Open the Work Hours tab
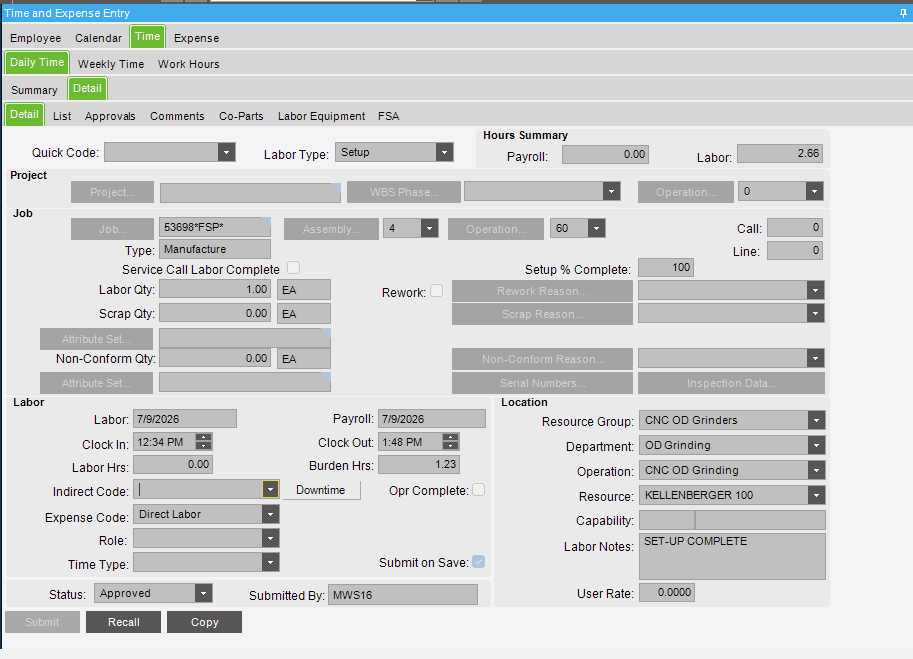This screenshot has height=659, width=913. coord(189,64)
